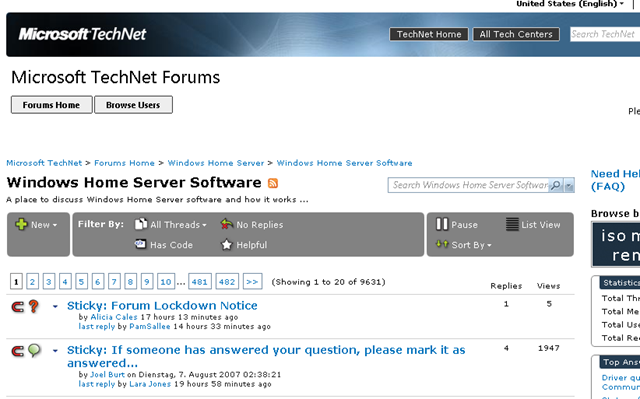Open the United States (English) language dropdown
This screenshot has width=640, height=399.
coord(570,4)
